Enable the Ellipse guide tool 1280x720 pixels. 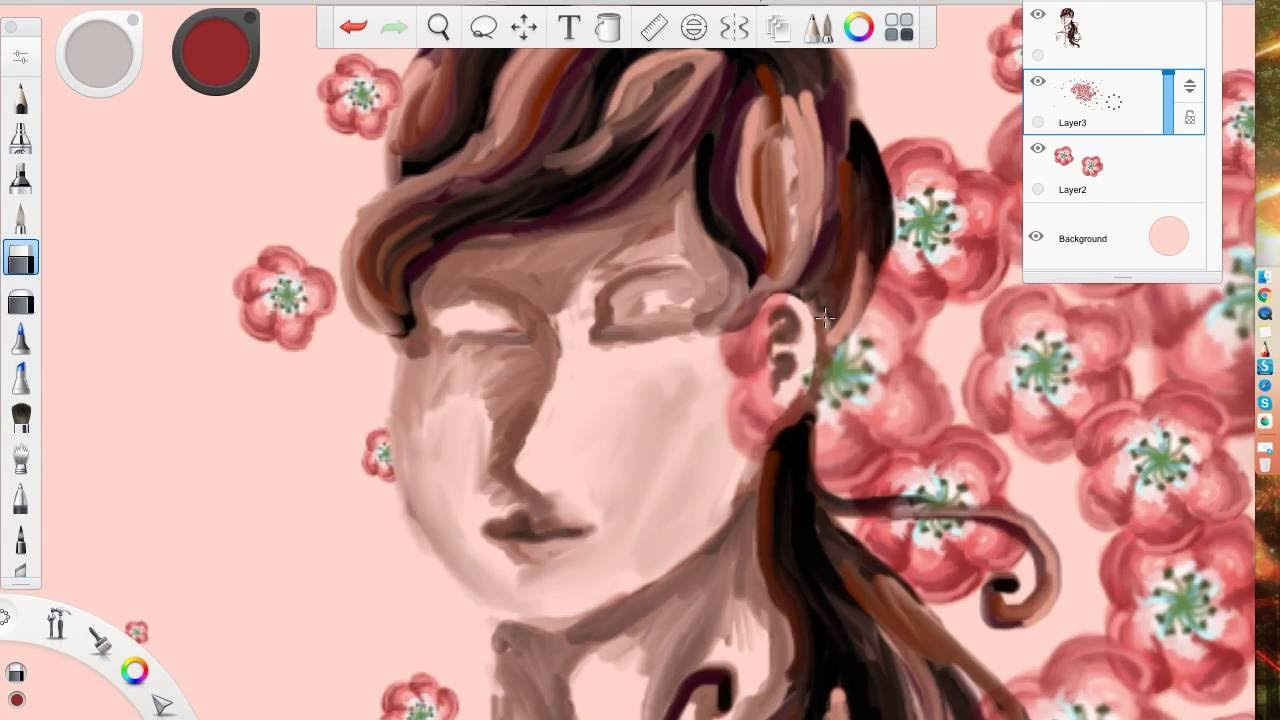[x=694, y=28]
